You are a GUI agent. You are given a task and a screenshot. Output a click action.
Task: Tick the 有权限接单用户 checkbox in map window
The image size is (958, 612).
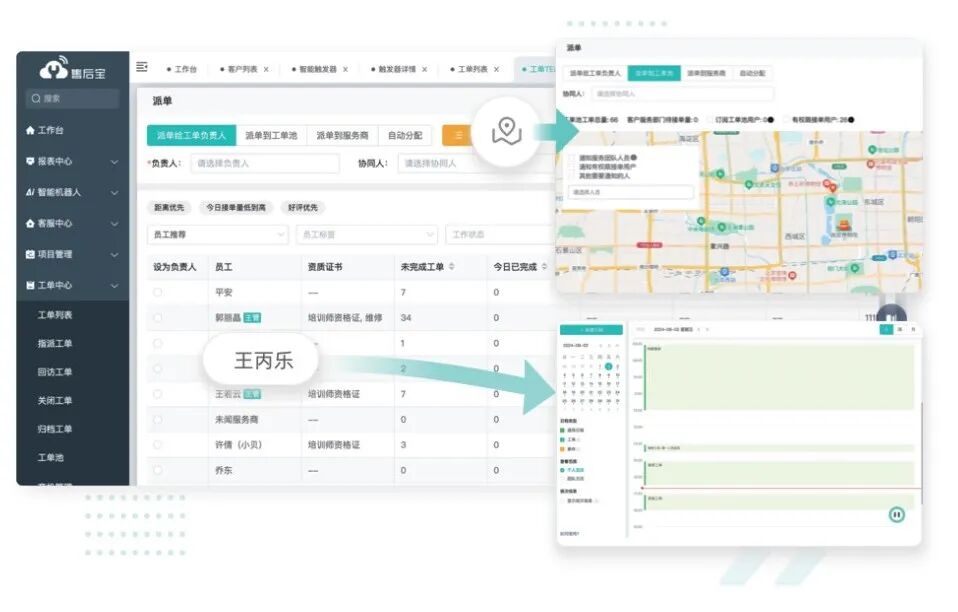787,120
